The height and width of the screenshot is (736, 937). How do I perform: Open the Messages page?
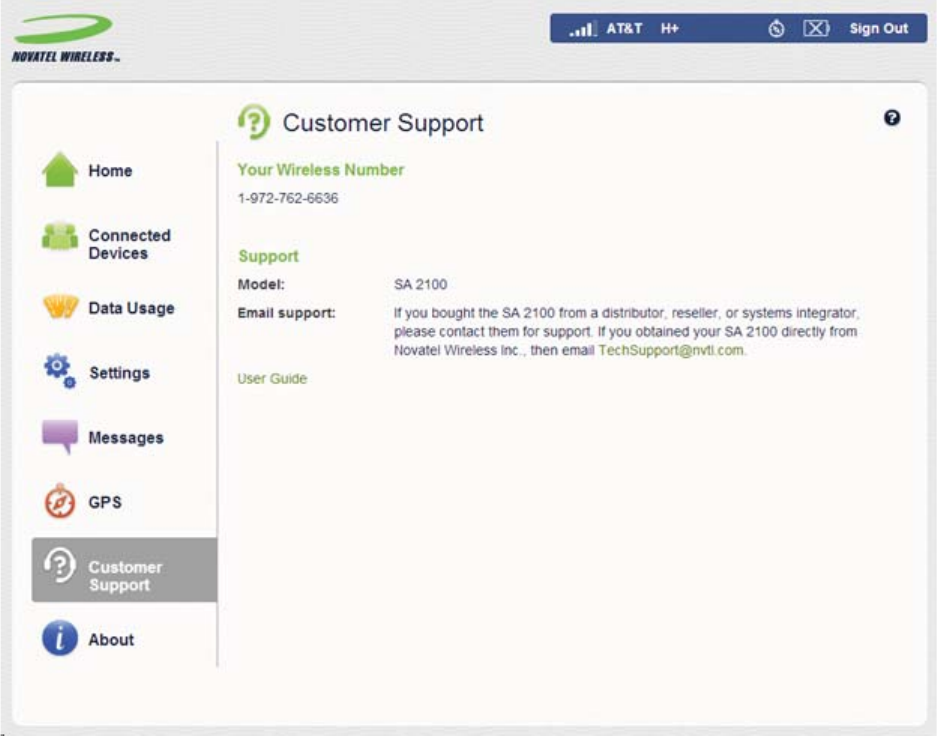pos(125,437)
